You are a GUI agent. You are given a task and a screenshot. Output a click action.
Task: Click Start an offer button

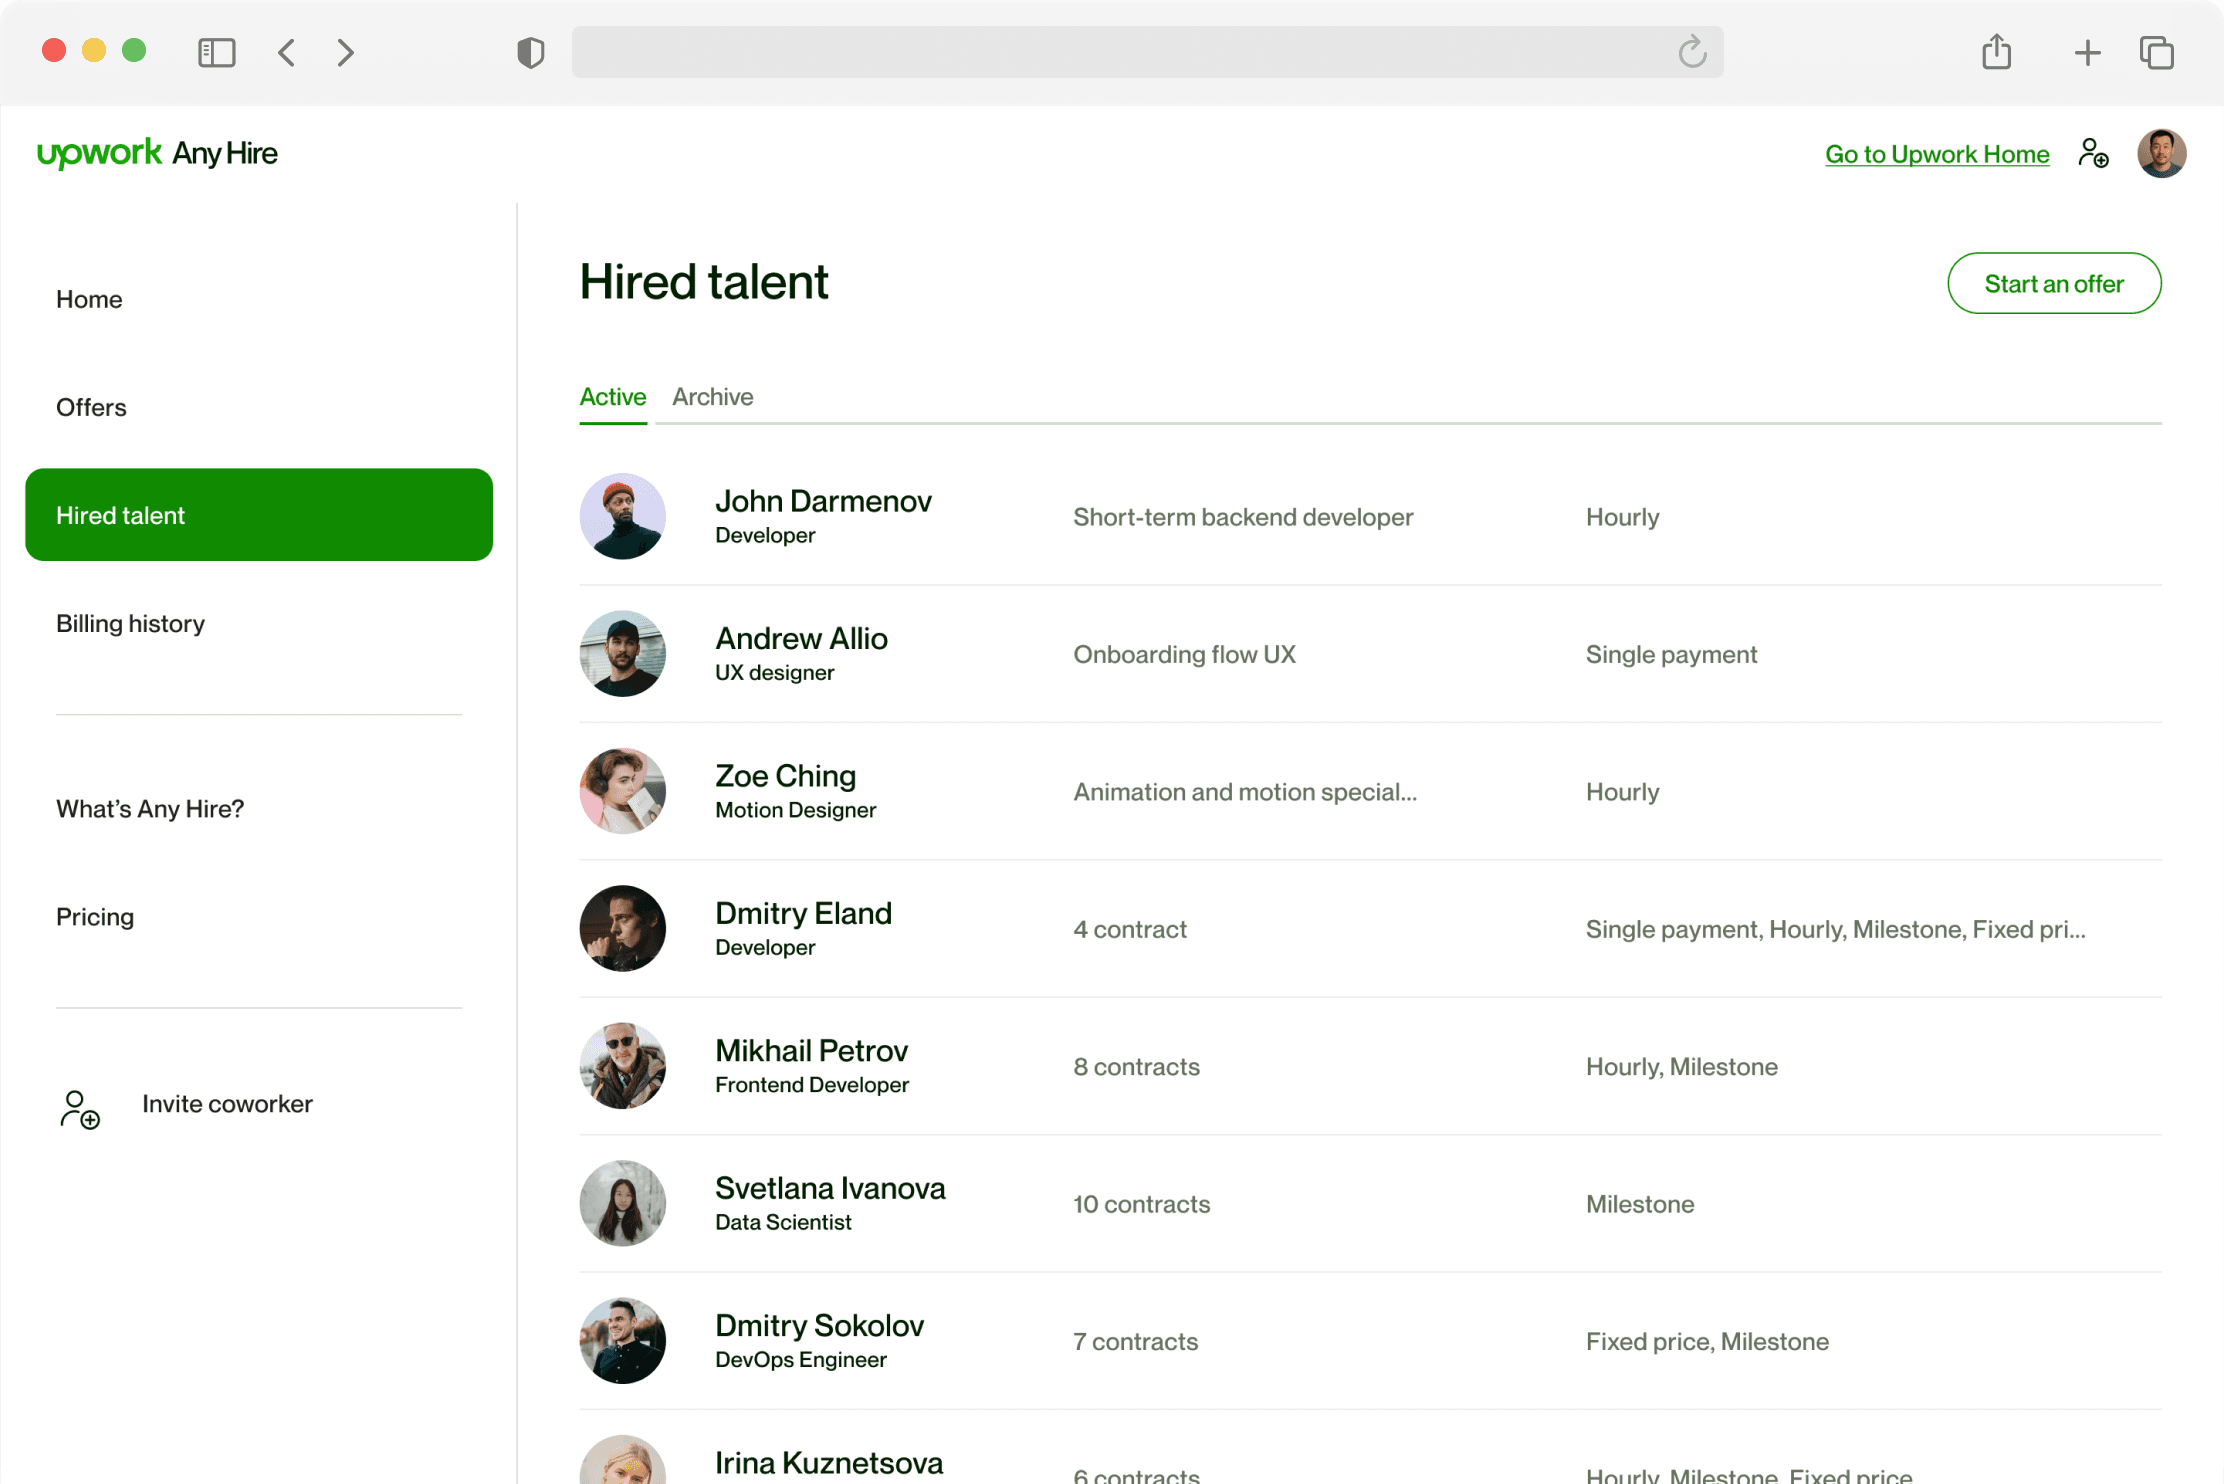coord(2053,283)
